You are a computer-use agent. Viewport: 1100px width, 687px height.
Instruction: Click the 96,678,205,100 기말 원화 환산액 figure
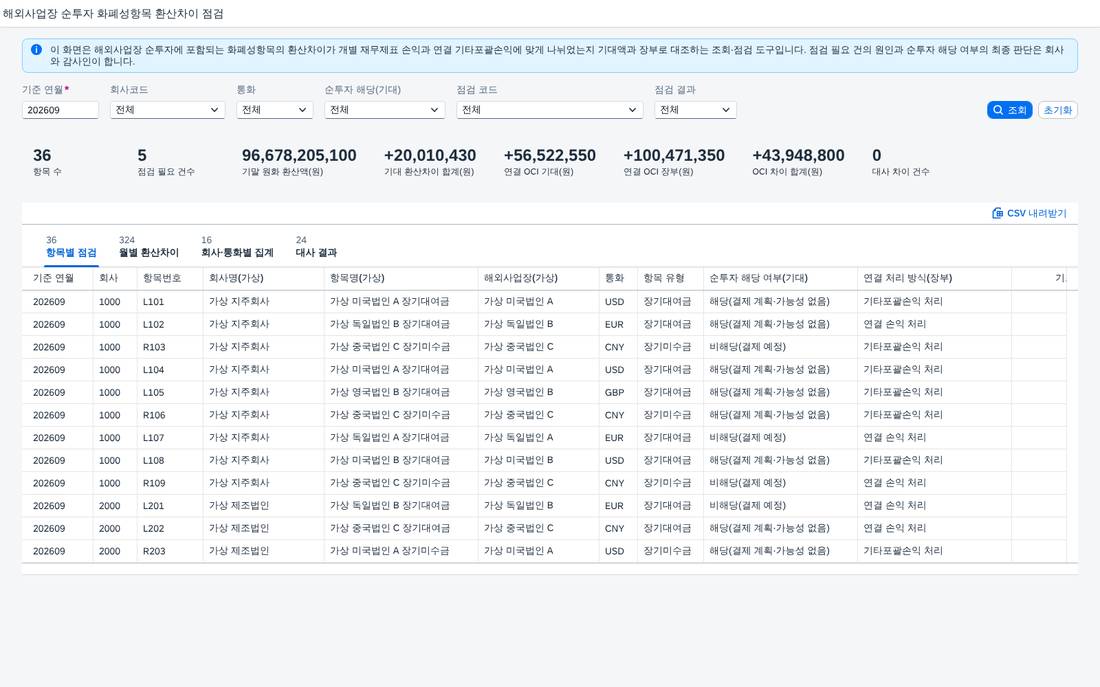(x=299, y=156)
